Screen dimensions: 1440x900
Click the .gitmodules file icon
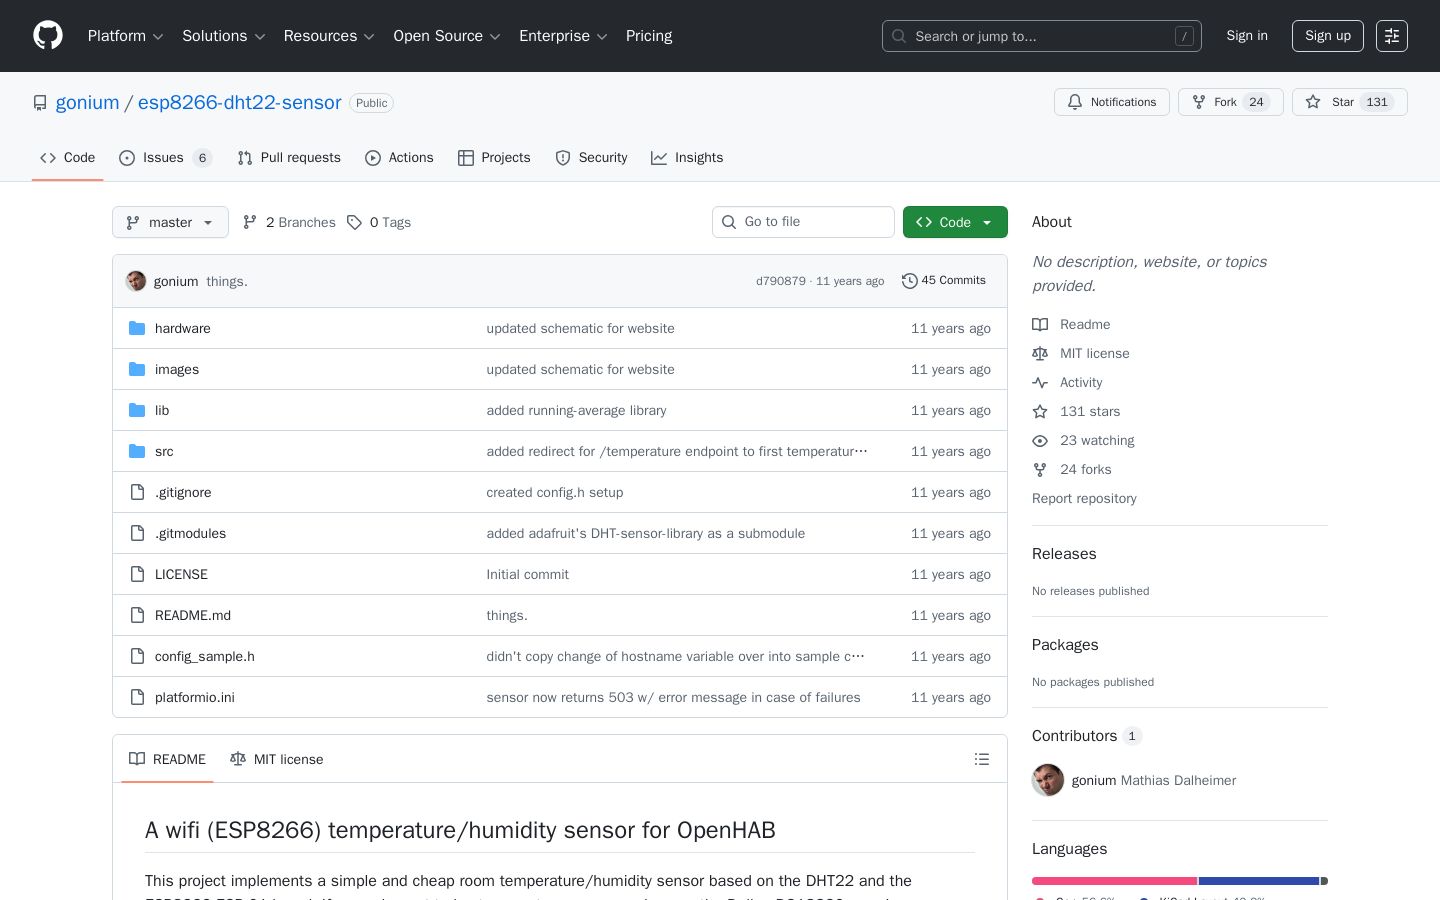click(137, 533)
